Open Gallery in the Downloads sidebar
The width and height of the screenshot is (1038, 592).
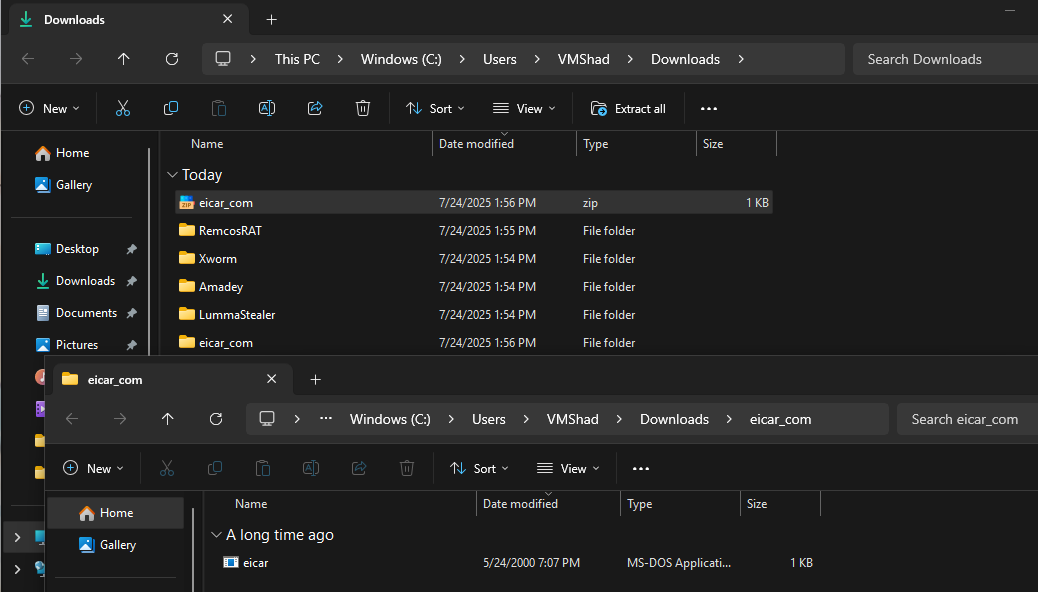pyautogui.click(x=73, y=185)
